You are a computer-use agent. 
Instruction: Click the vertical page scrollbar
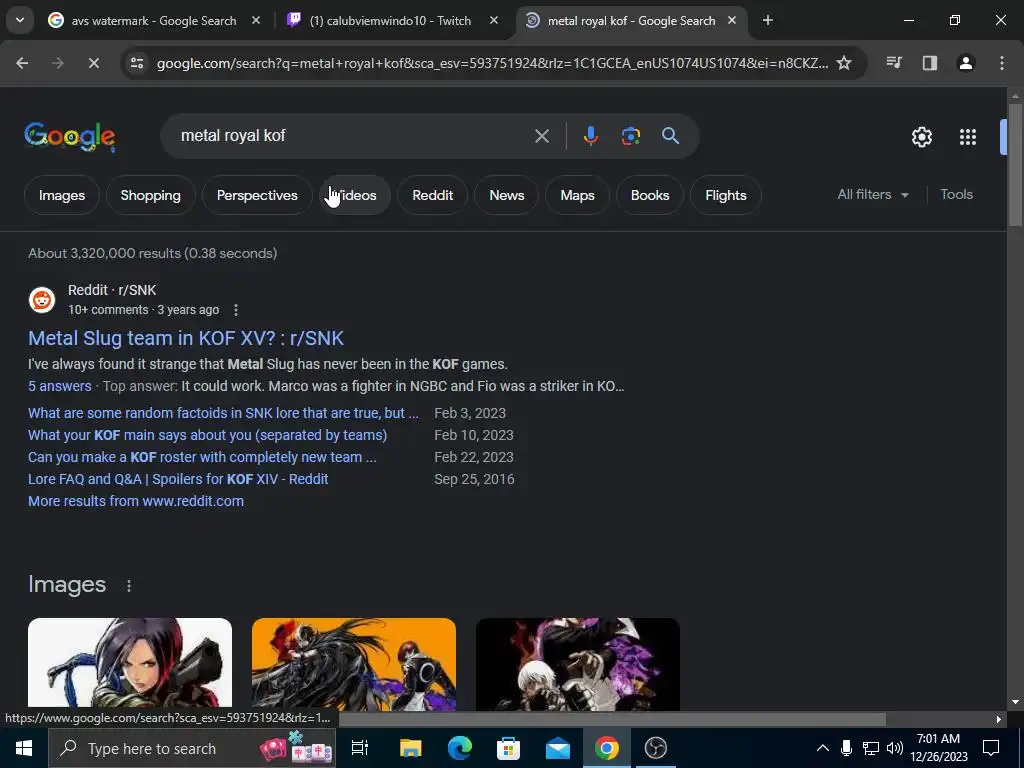pyautogui.click(x=1015, y=165)
